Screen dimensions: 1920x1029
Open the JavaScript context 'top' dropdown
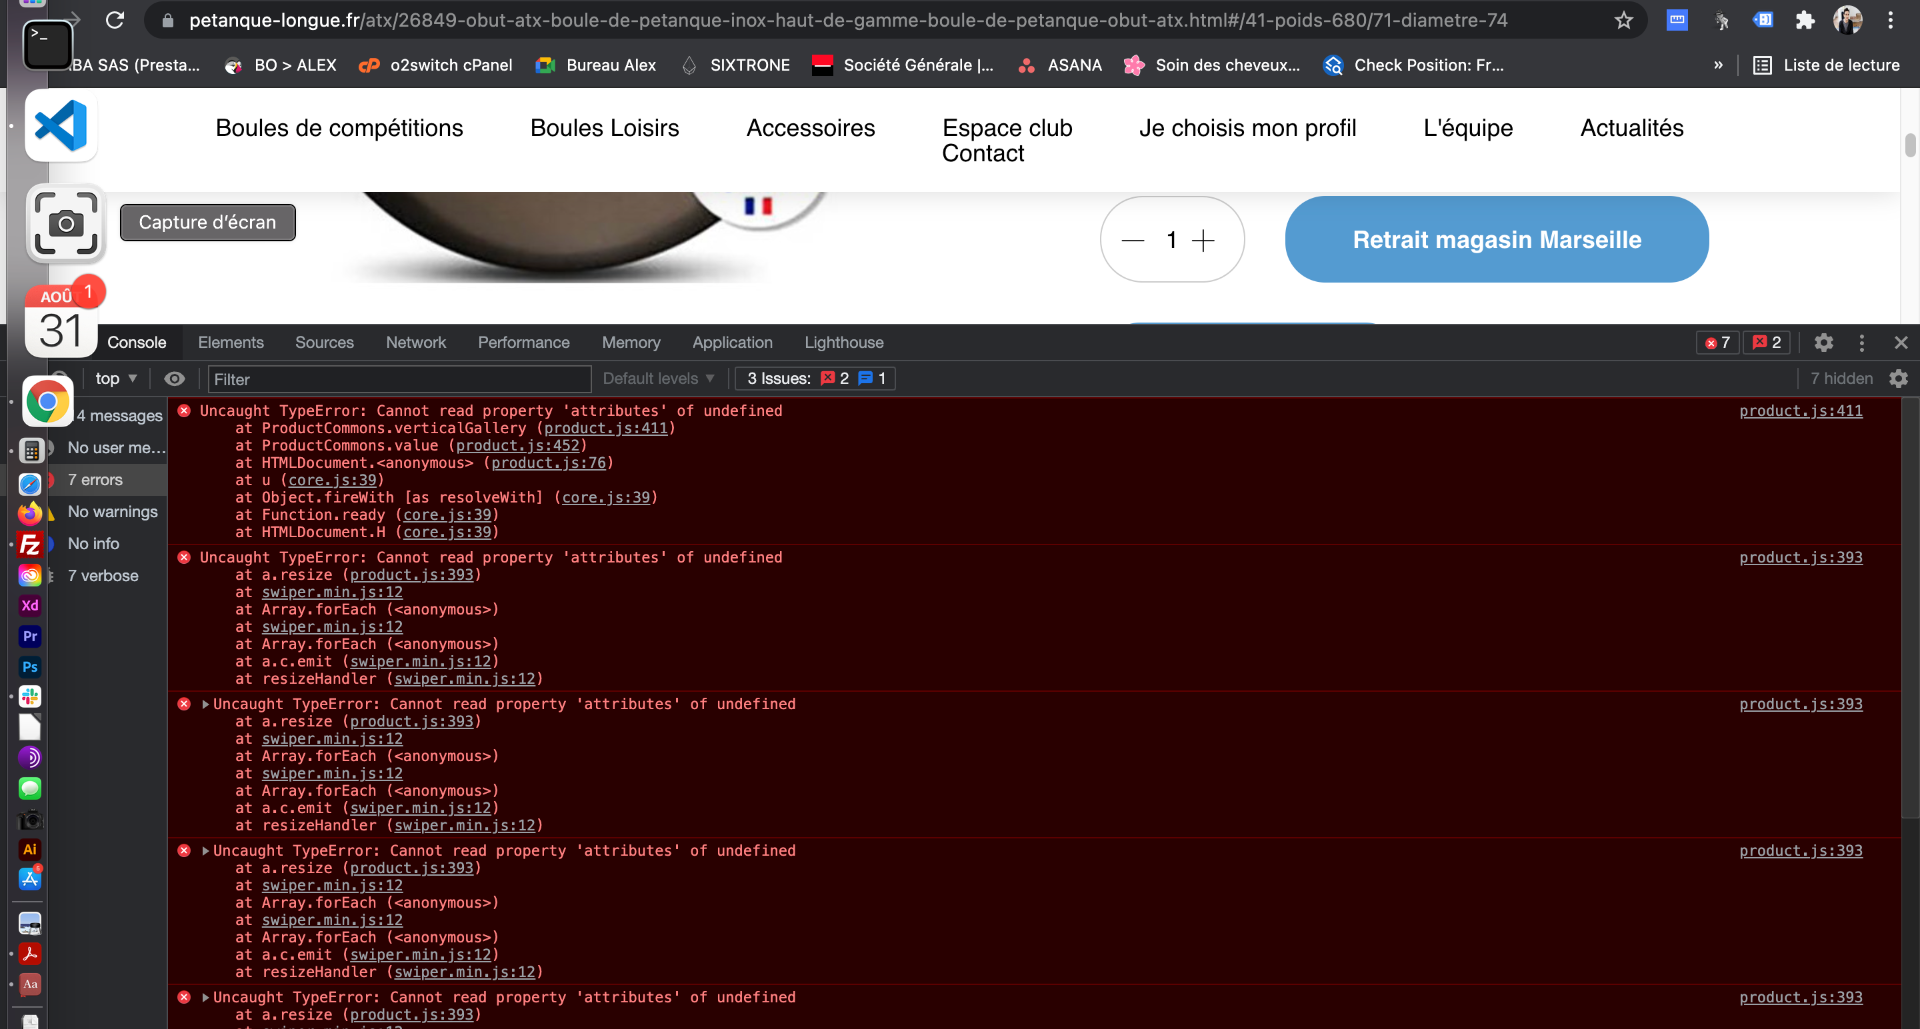pos(116,379)
